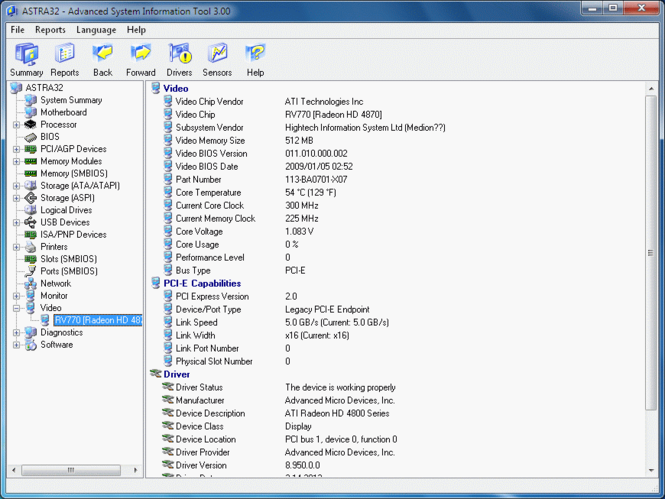Open the Reports toolbar icon
The width and height of the screenshot is (665, 499).
pyautogui.click(x=64, y=60)
